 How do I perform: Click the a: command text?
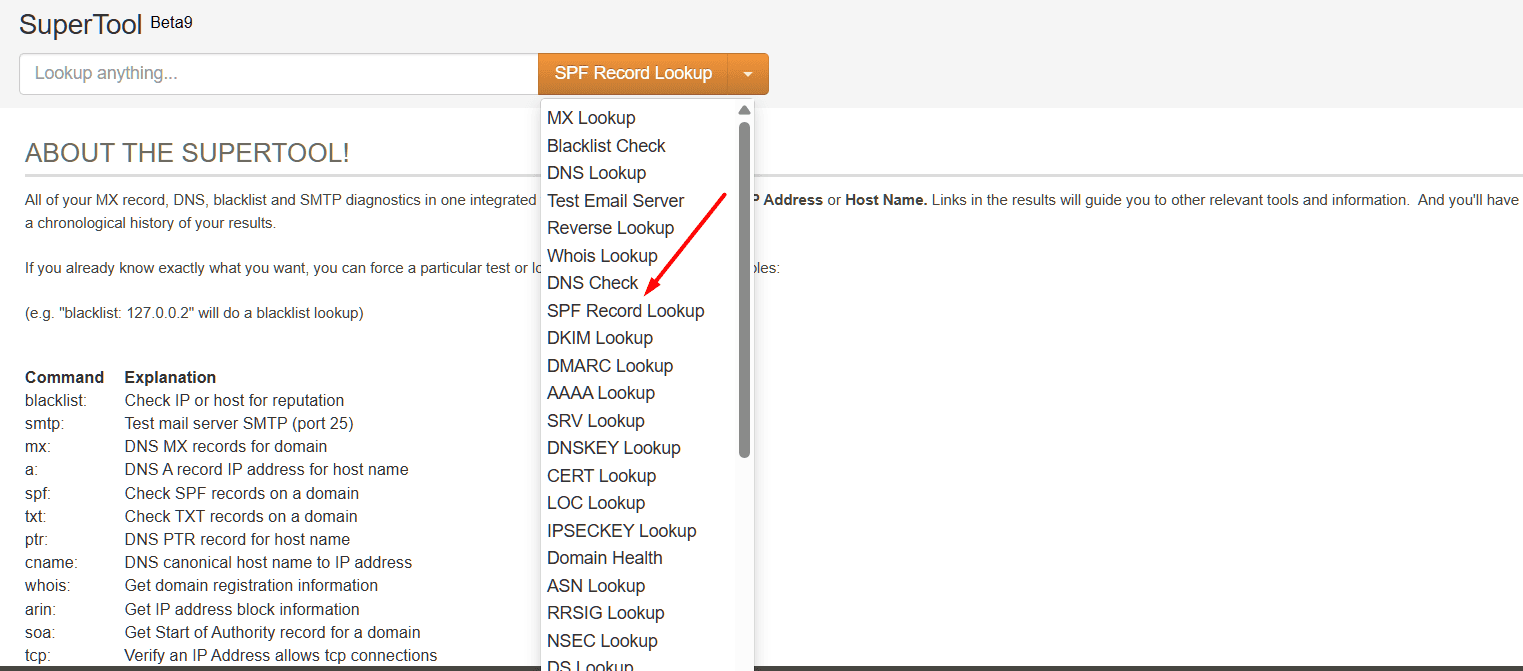[31, 469]
